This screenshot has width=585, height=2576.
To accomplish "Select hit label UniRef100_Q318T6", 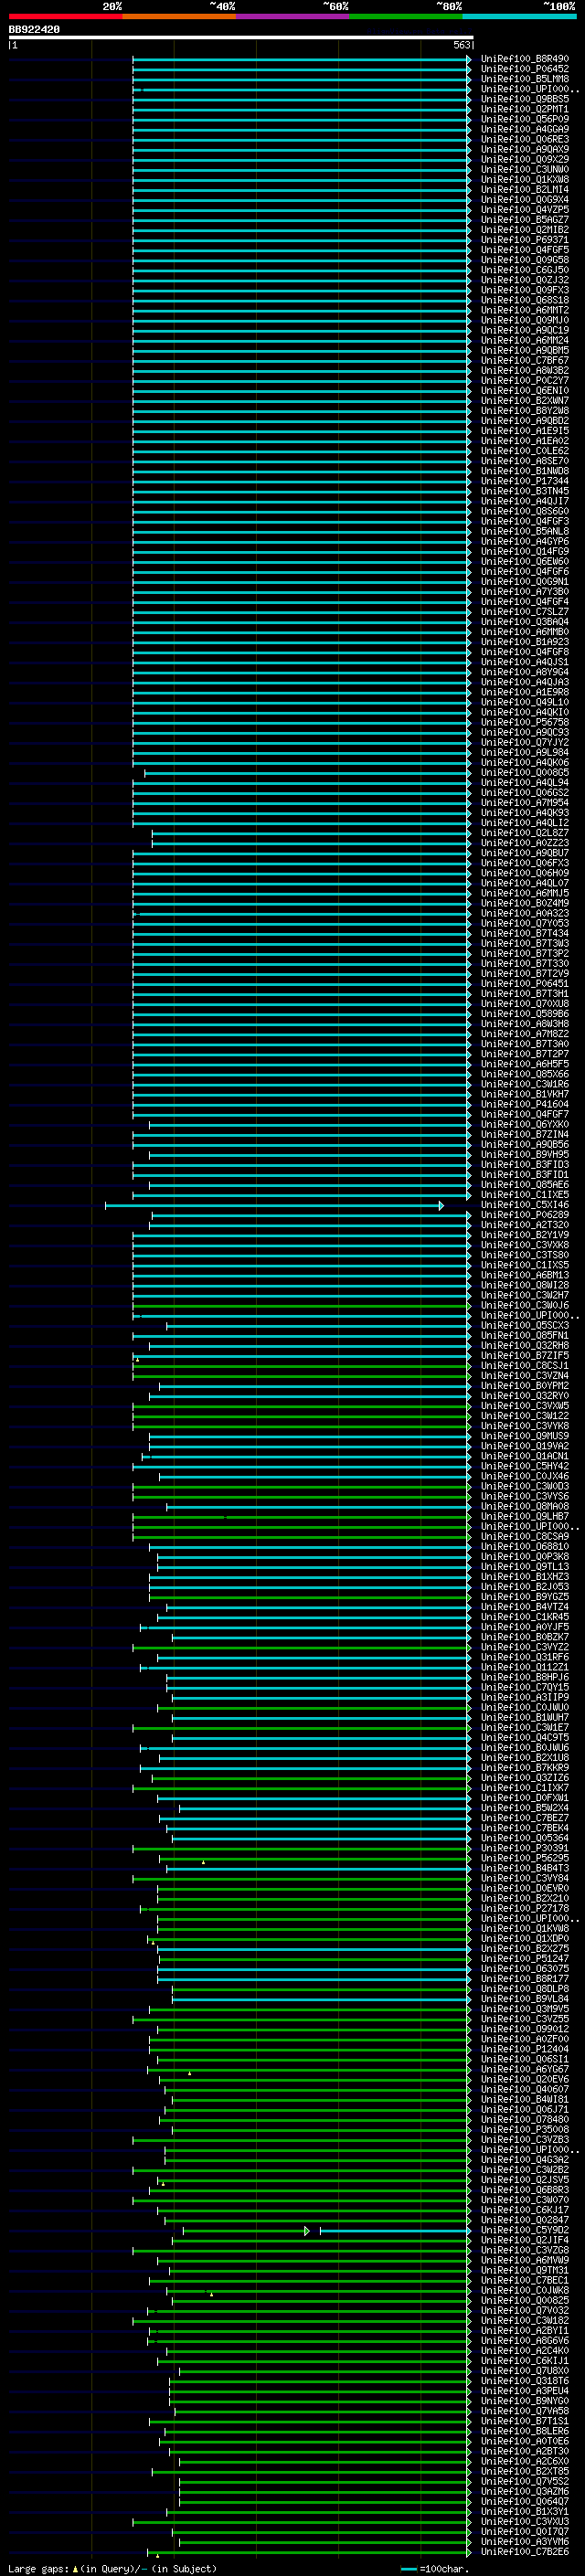I will (525, 2380).
